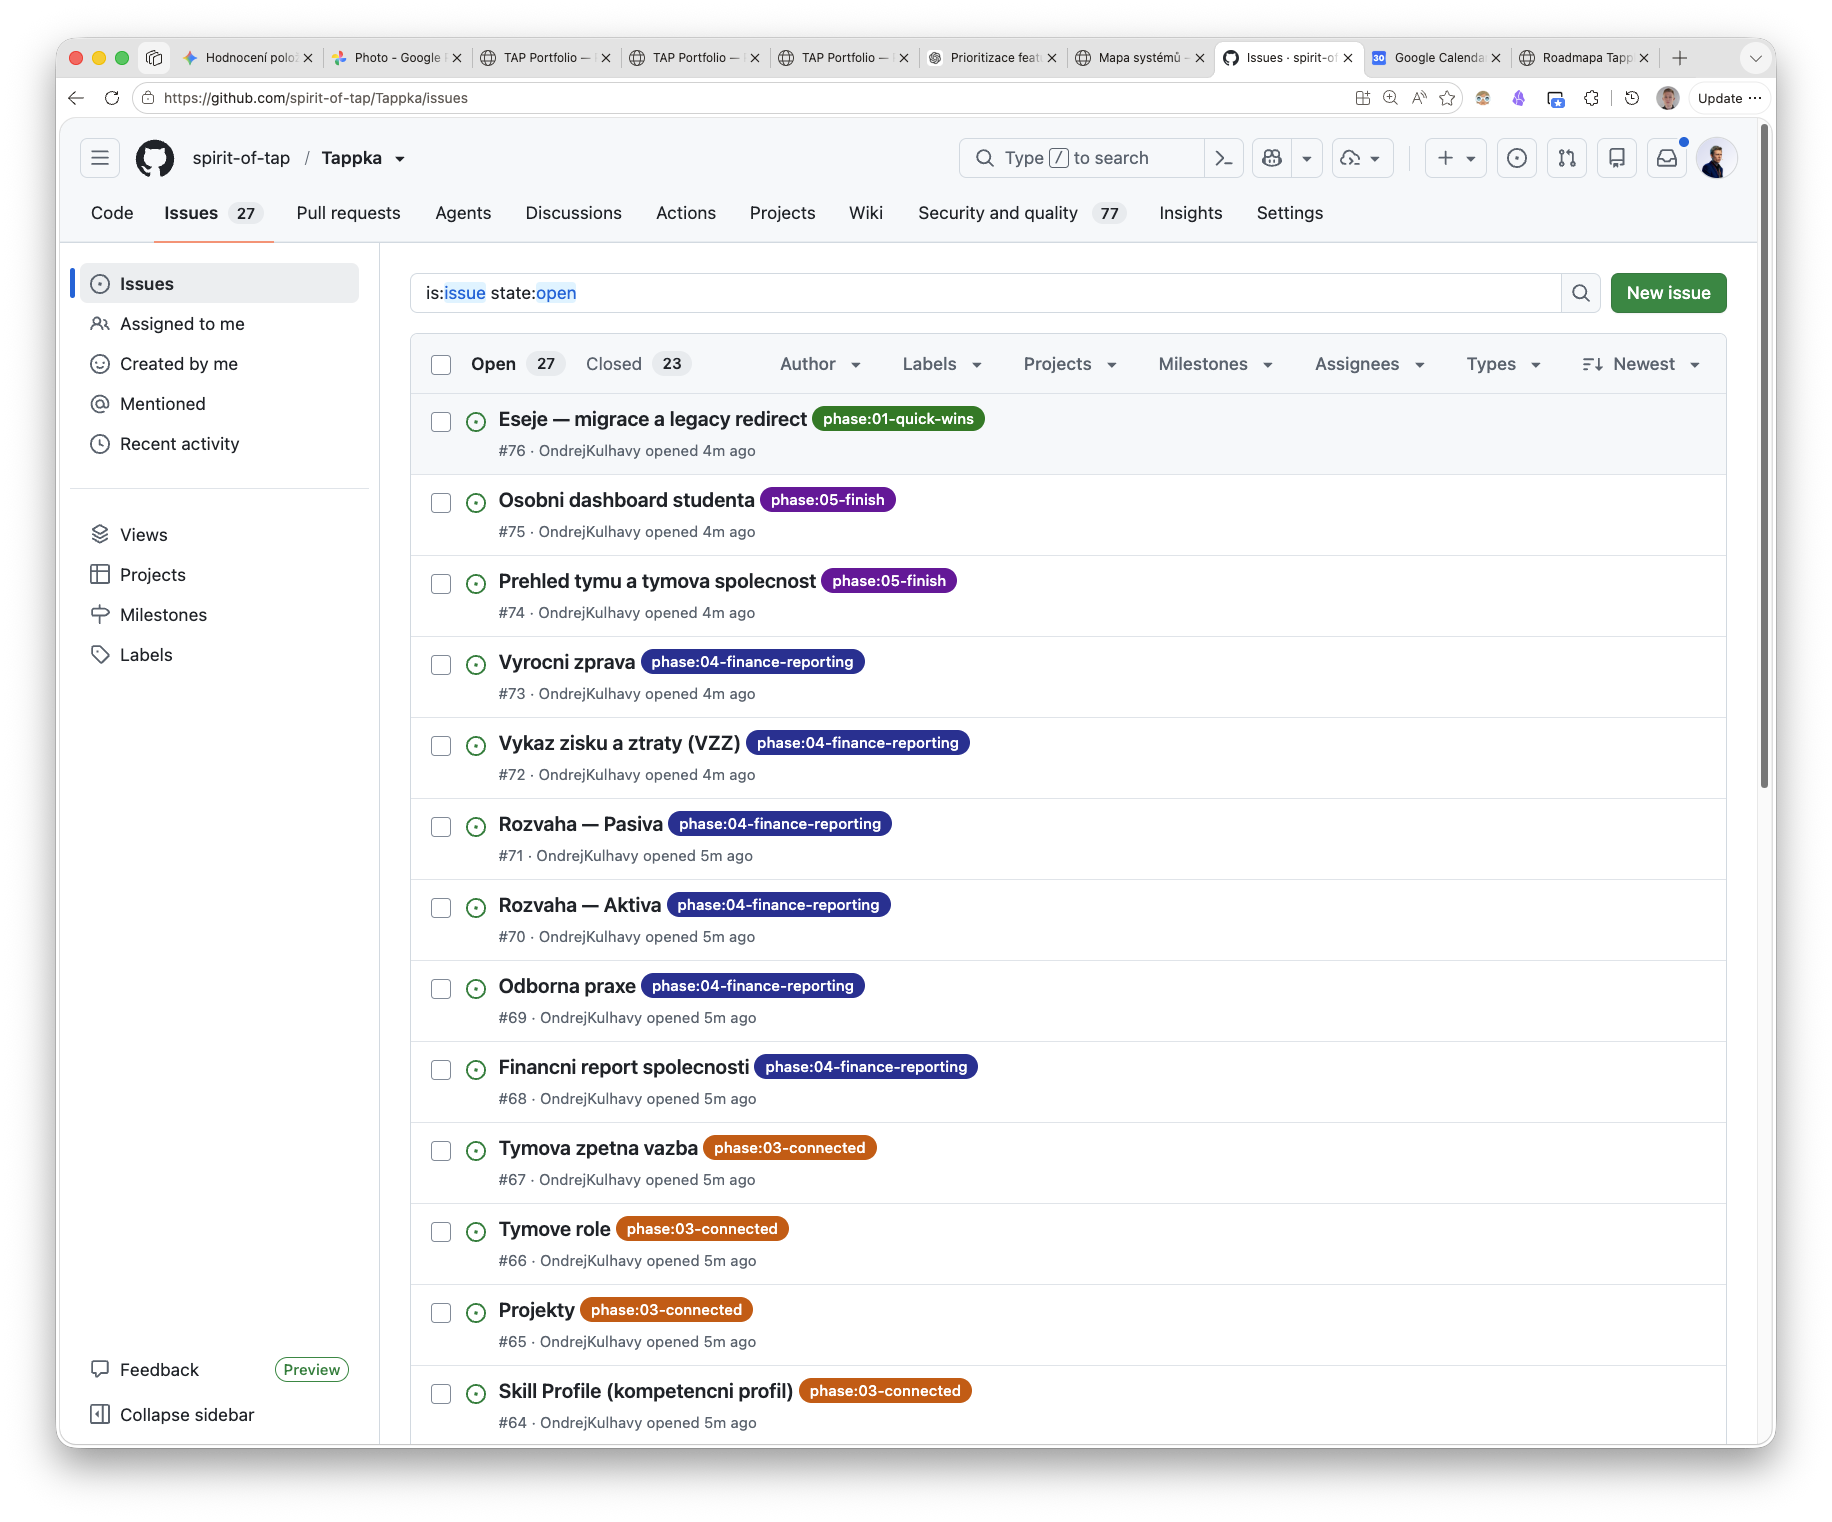Expand the Labels filter dropdown

(942, 364)
